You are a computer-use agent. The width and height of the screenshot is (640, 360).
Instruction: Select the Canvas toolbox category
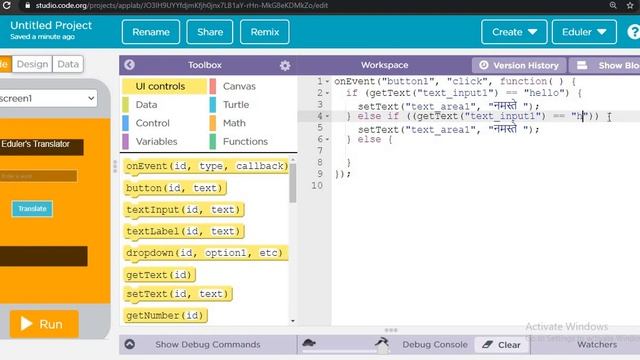pyautogui.click(x=252, y=86)
